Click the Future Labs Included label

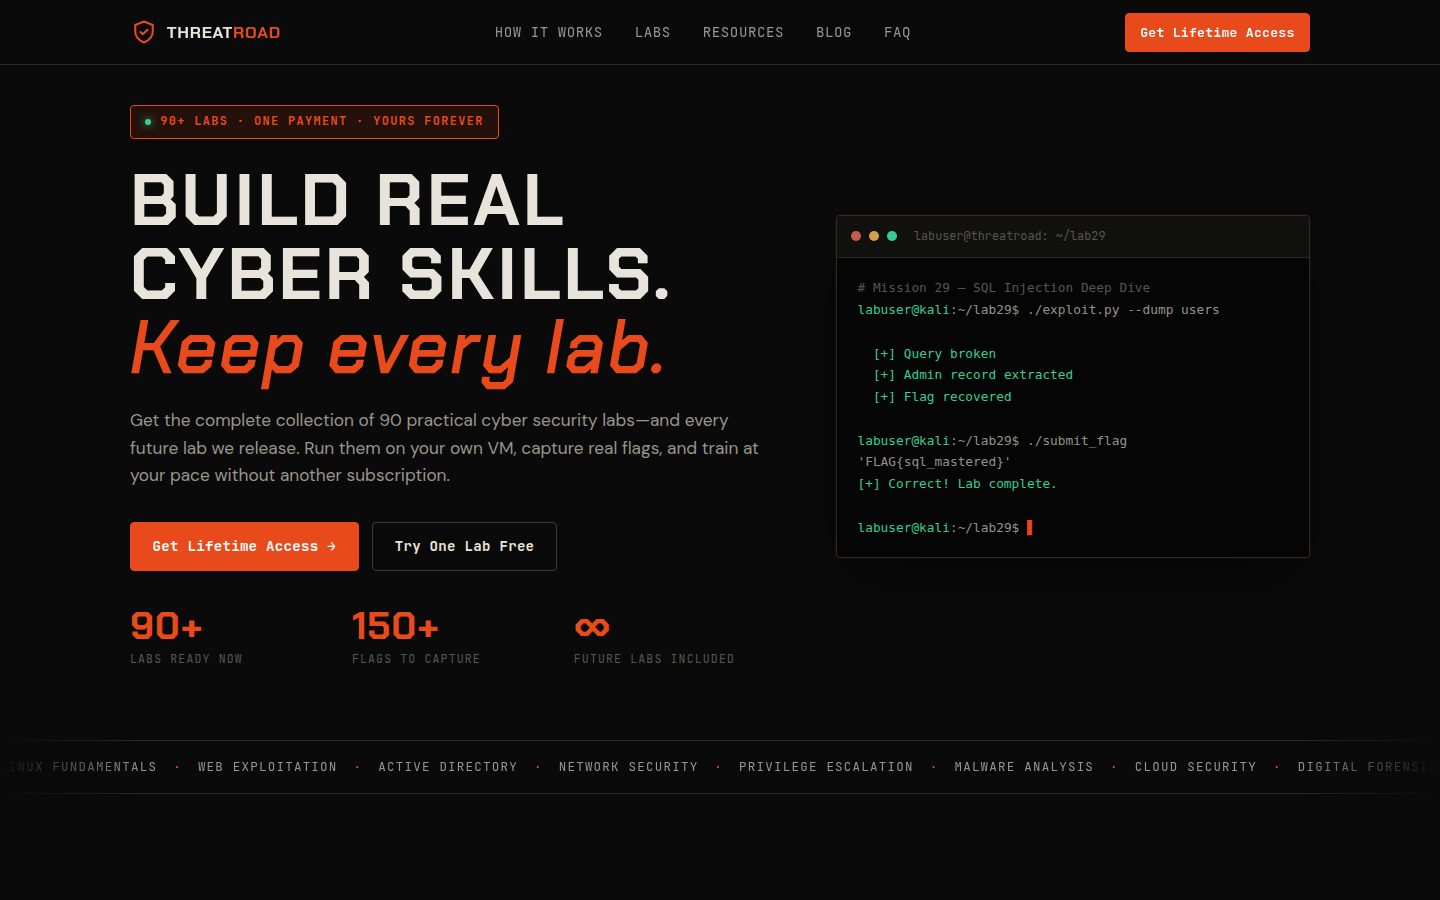click(654, 659)
